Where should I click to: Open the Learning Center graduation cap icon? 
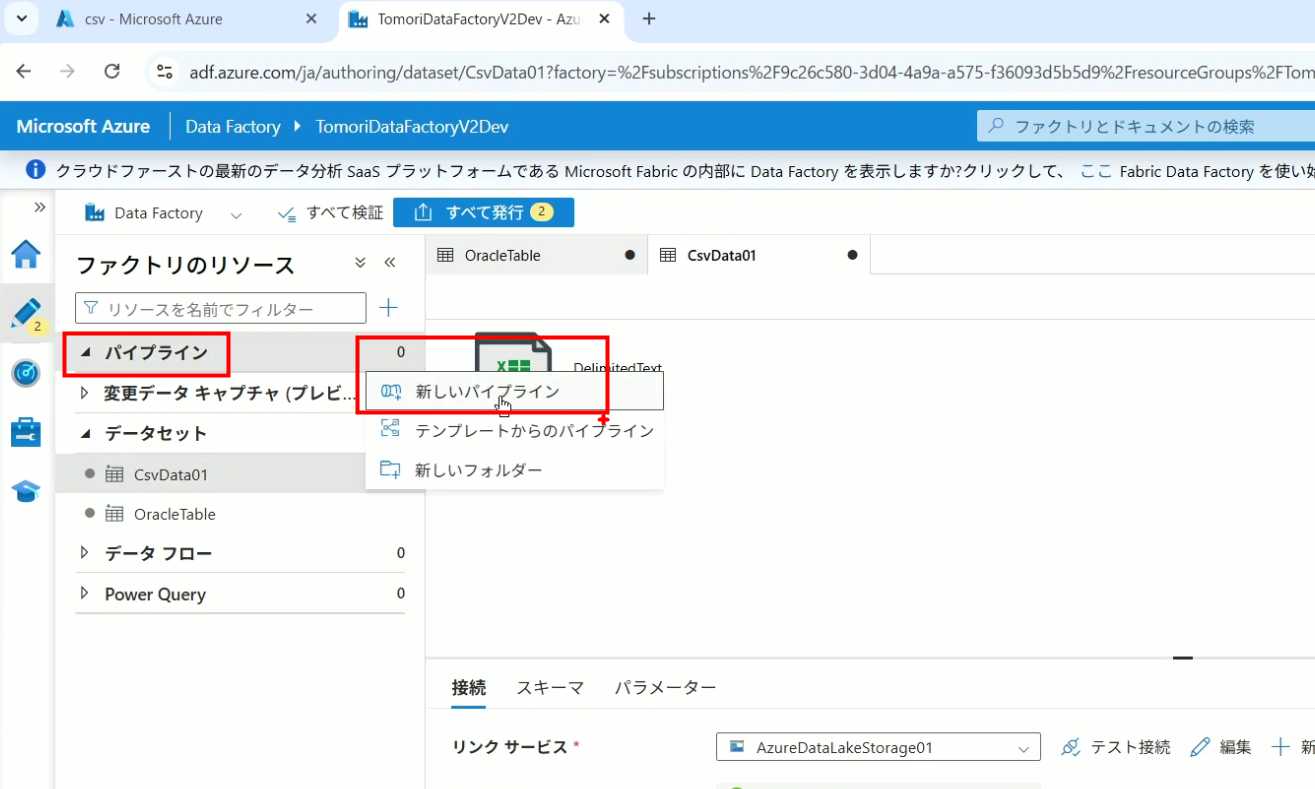pos(26,491)
